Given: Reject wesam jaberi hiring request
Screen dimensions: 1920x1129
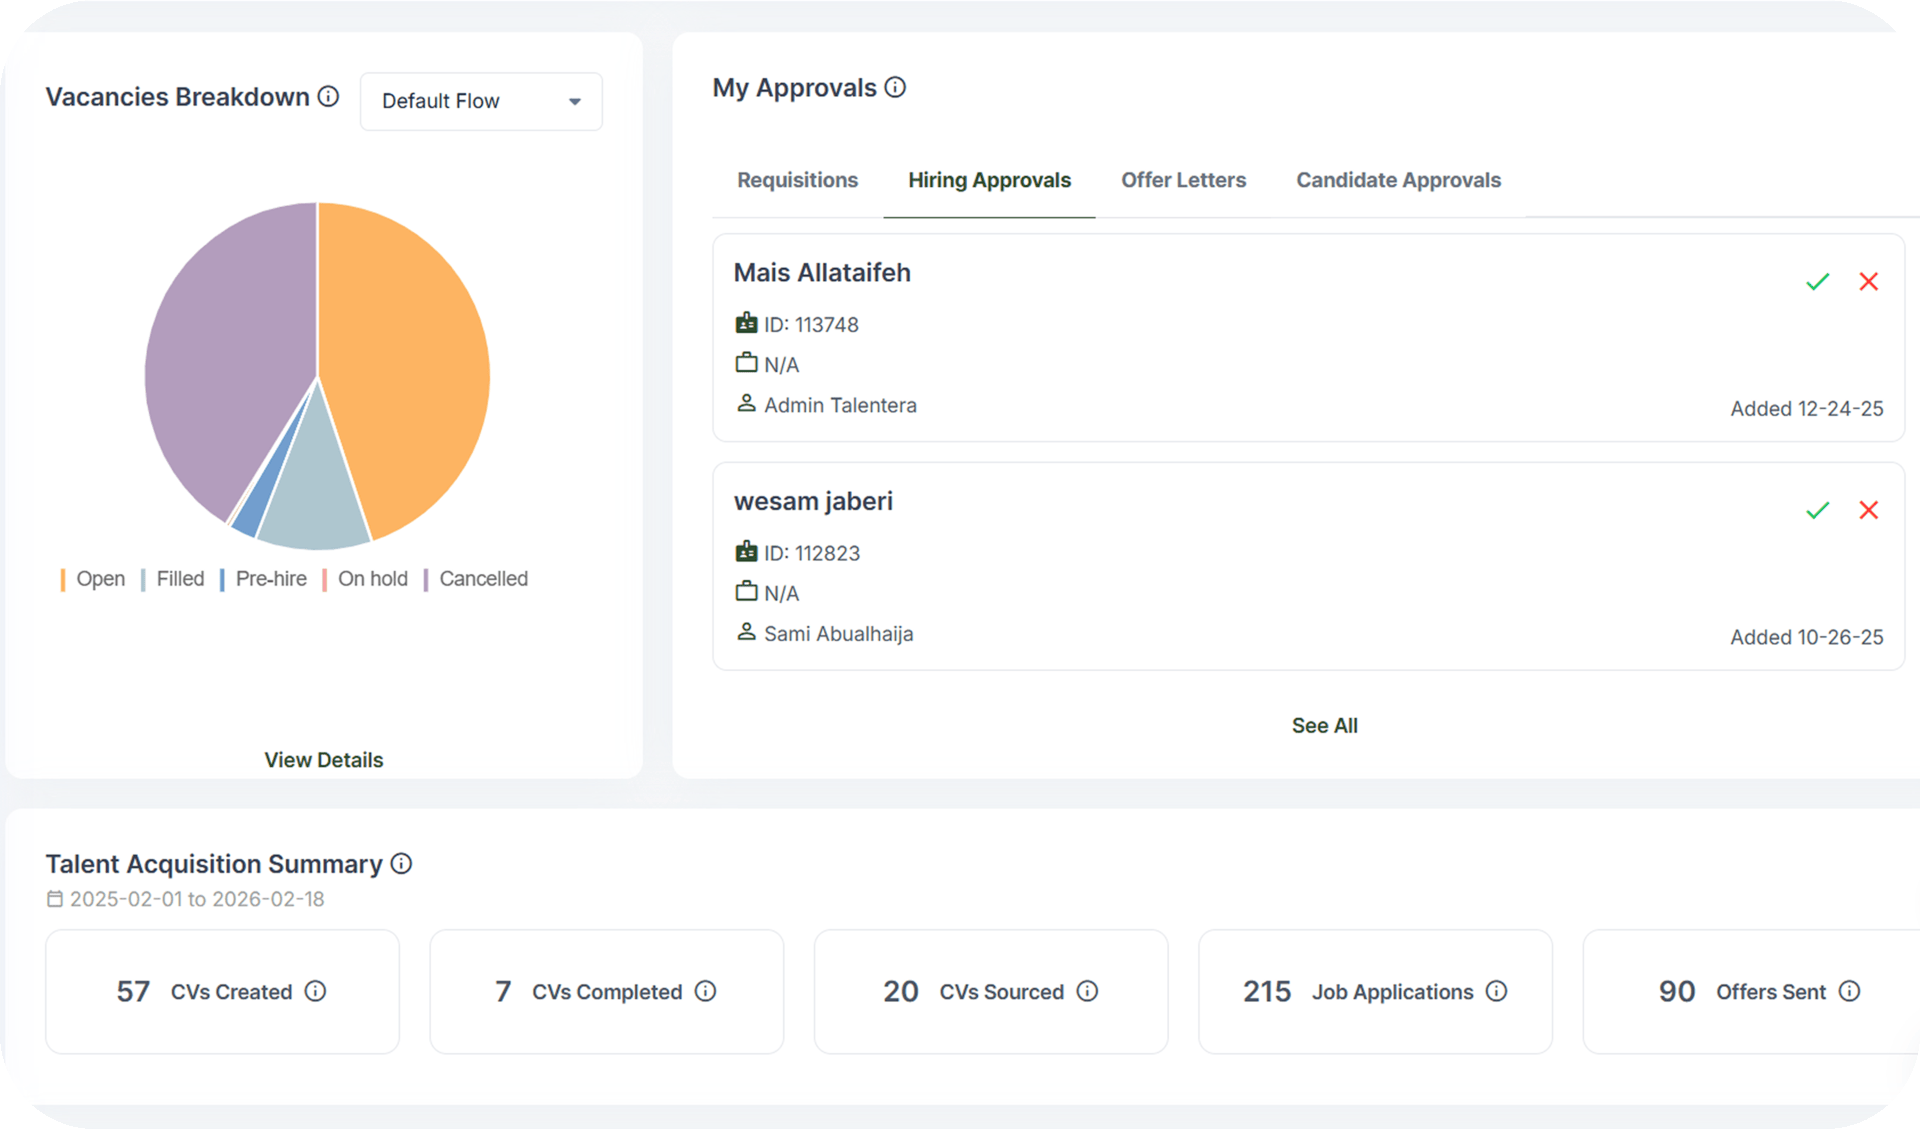Looking at the screenshot, I should pyautogui.click(x=1868, y=511).
